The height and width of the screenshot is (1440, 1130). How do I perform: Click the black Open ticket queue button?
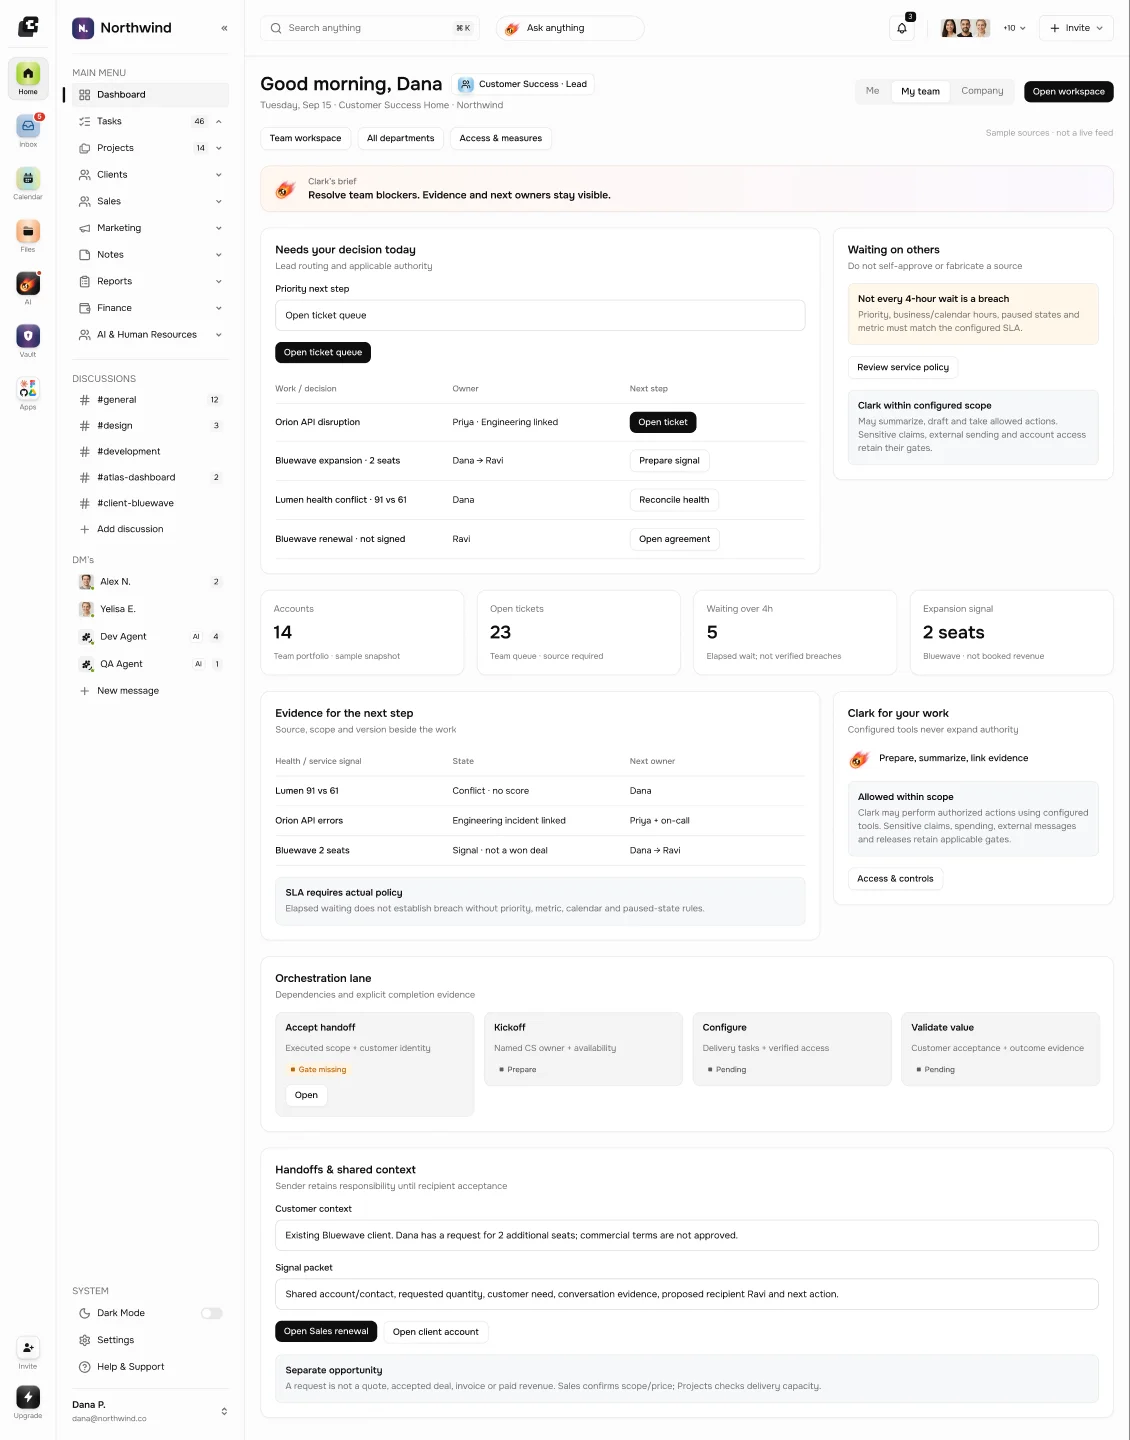pyautogui.click(x=323, y=353)
